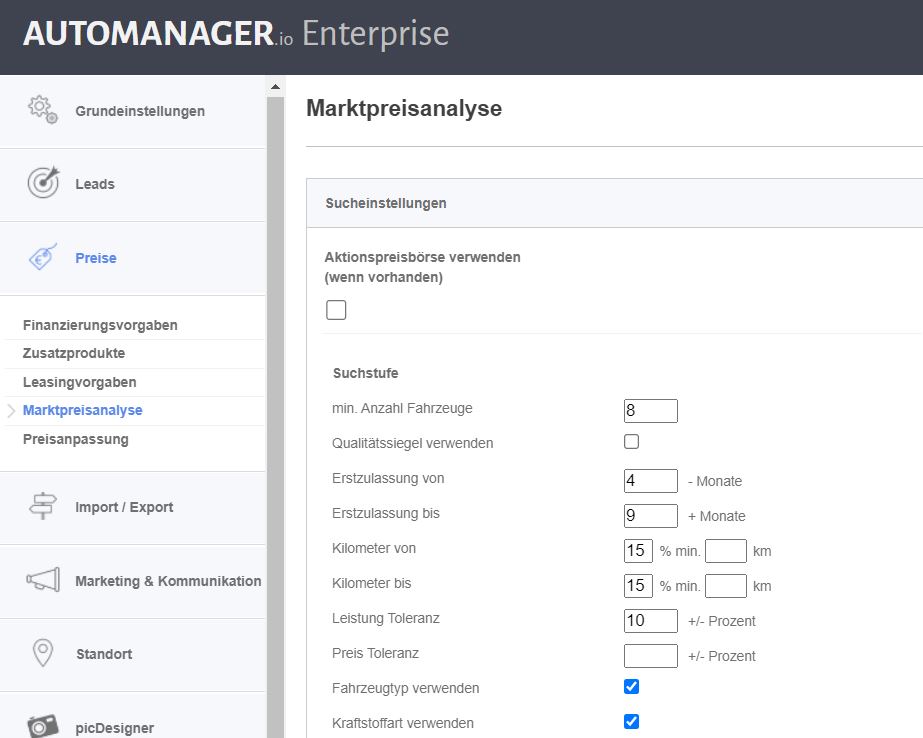Collapse the Preise menu section

click(x=133, y=258)
